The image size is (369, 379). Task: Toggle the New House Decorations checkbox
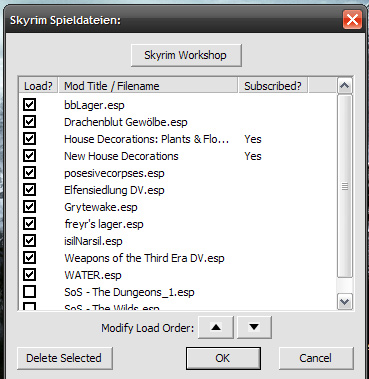tap(29, 156)
